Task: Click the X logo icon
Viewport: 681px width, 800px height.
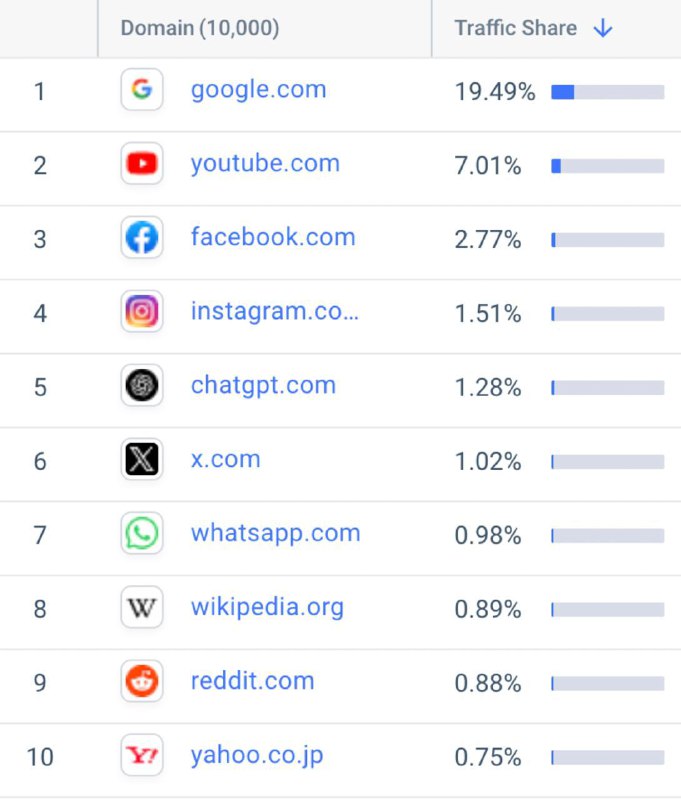Action: pos(142,459)
